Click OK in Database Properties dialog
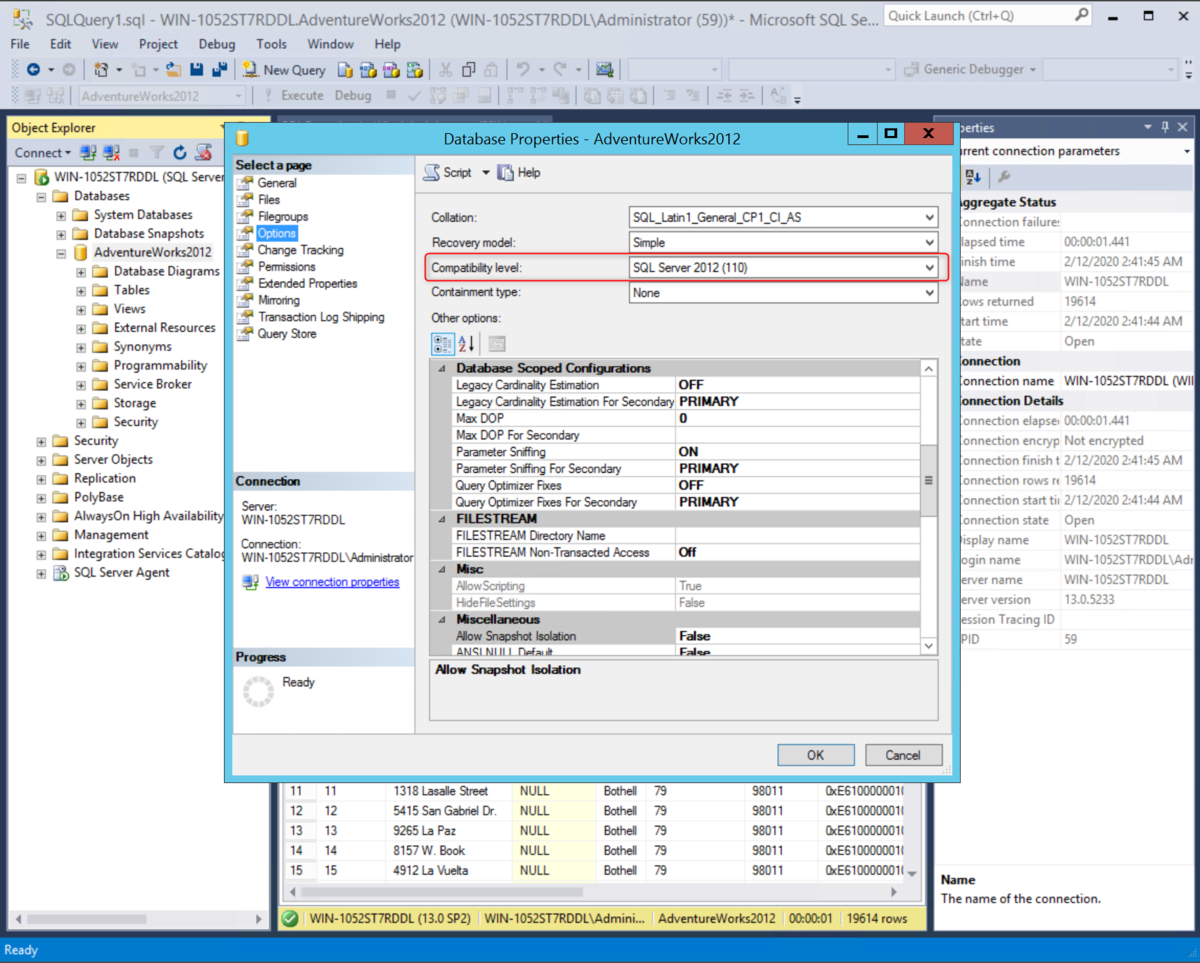The width and height of the screenshot is (1200, 963). 816,755
